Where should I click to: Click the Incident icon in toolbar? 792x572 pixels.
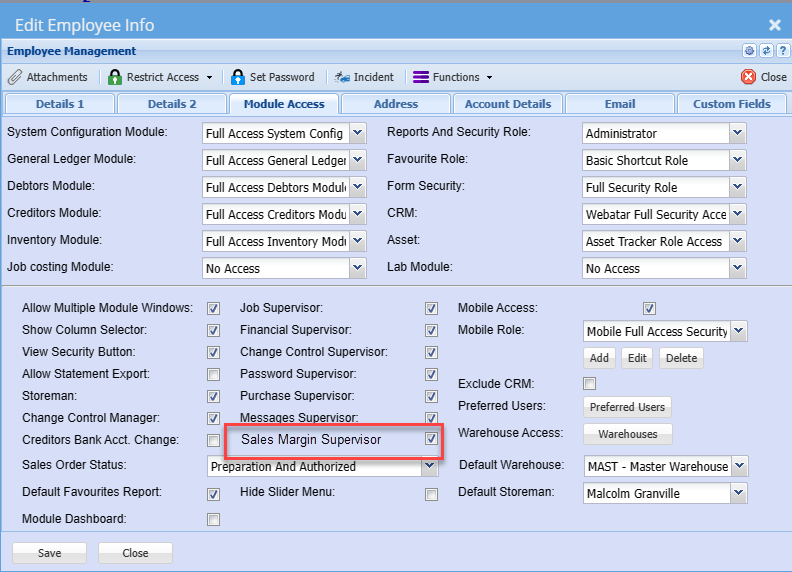342,77
